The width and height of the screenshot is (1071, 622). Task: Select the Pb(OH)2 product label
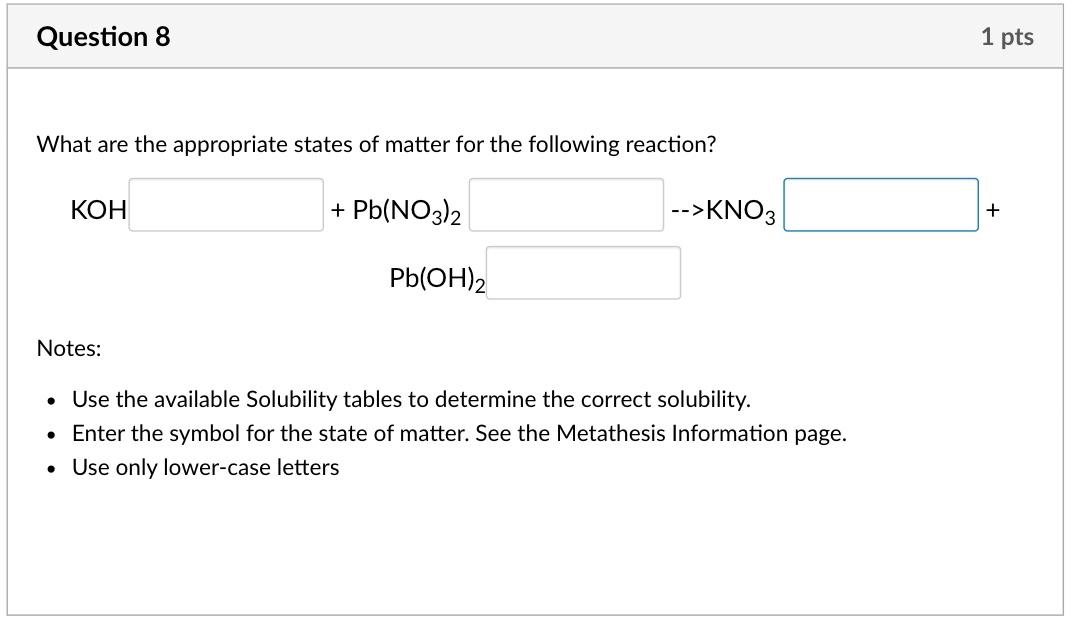[x=436, y=277]
